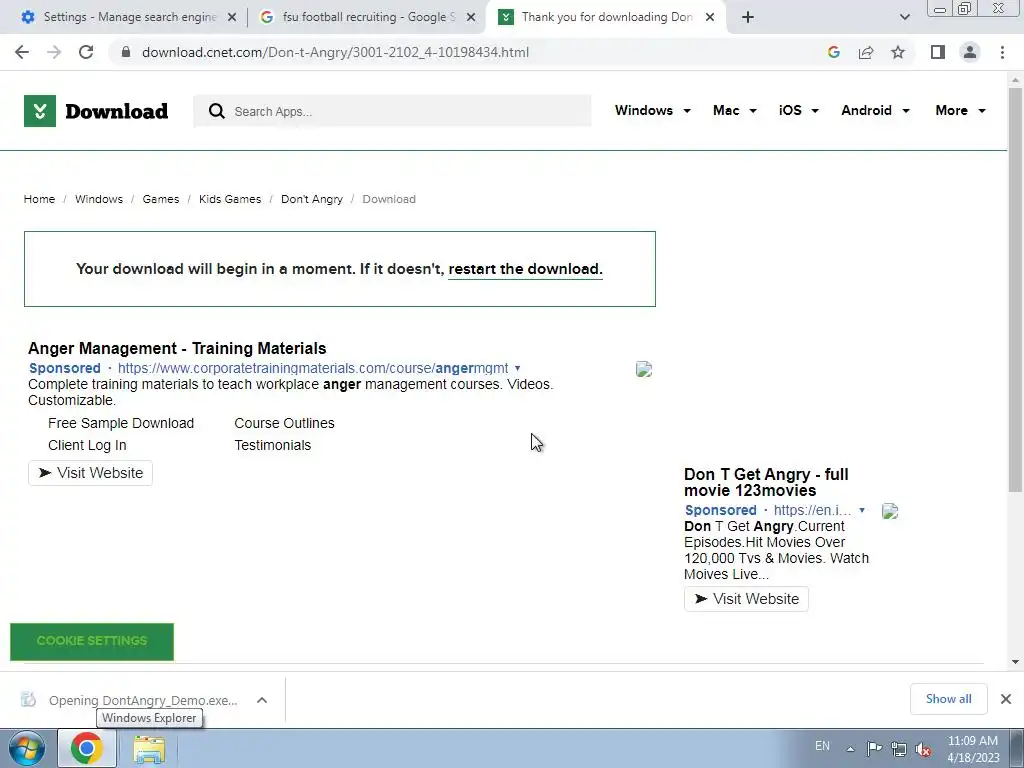Click Testimonials link
This screenshot has width=1024, height=768.
[x=272, y=445]
